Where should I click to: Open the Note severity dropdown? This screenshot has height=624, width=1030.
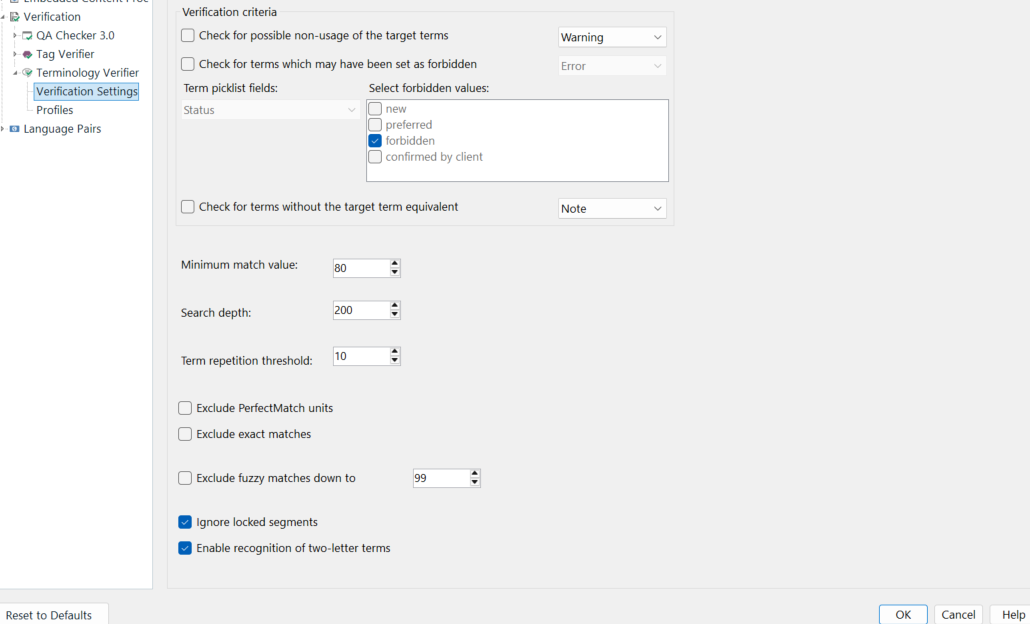point(655,208)
